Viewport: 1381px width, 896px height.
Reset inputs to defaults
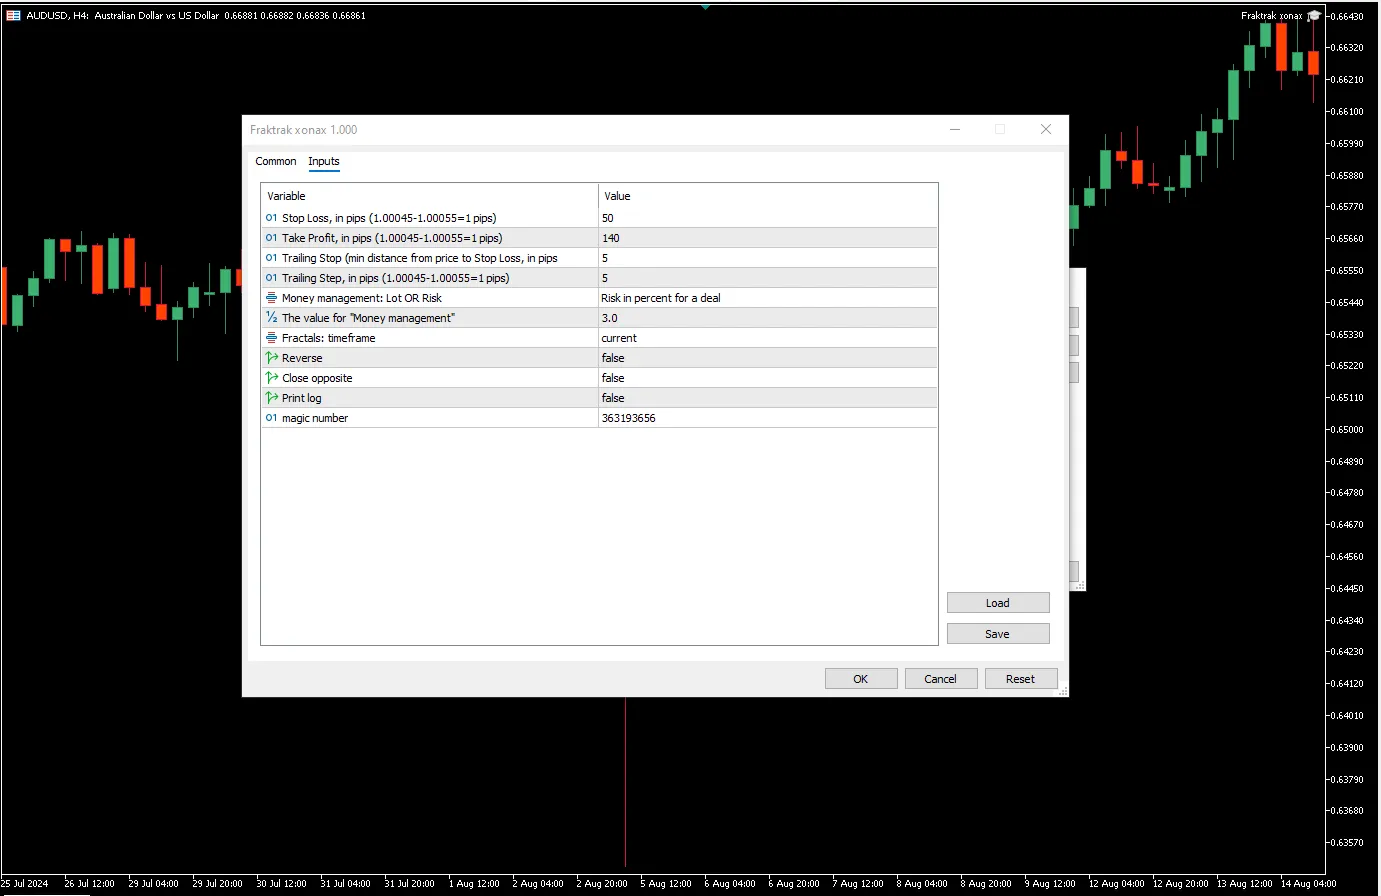tap(1021, 679)
